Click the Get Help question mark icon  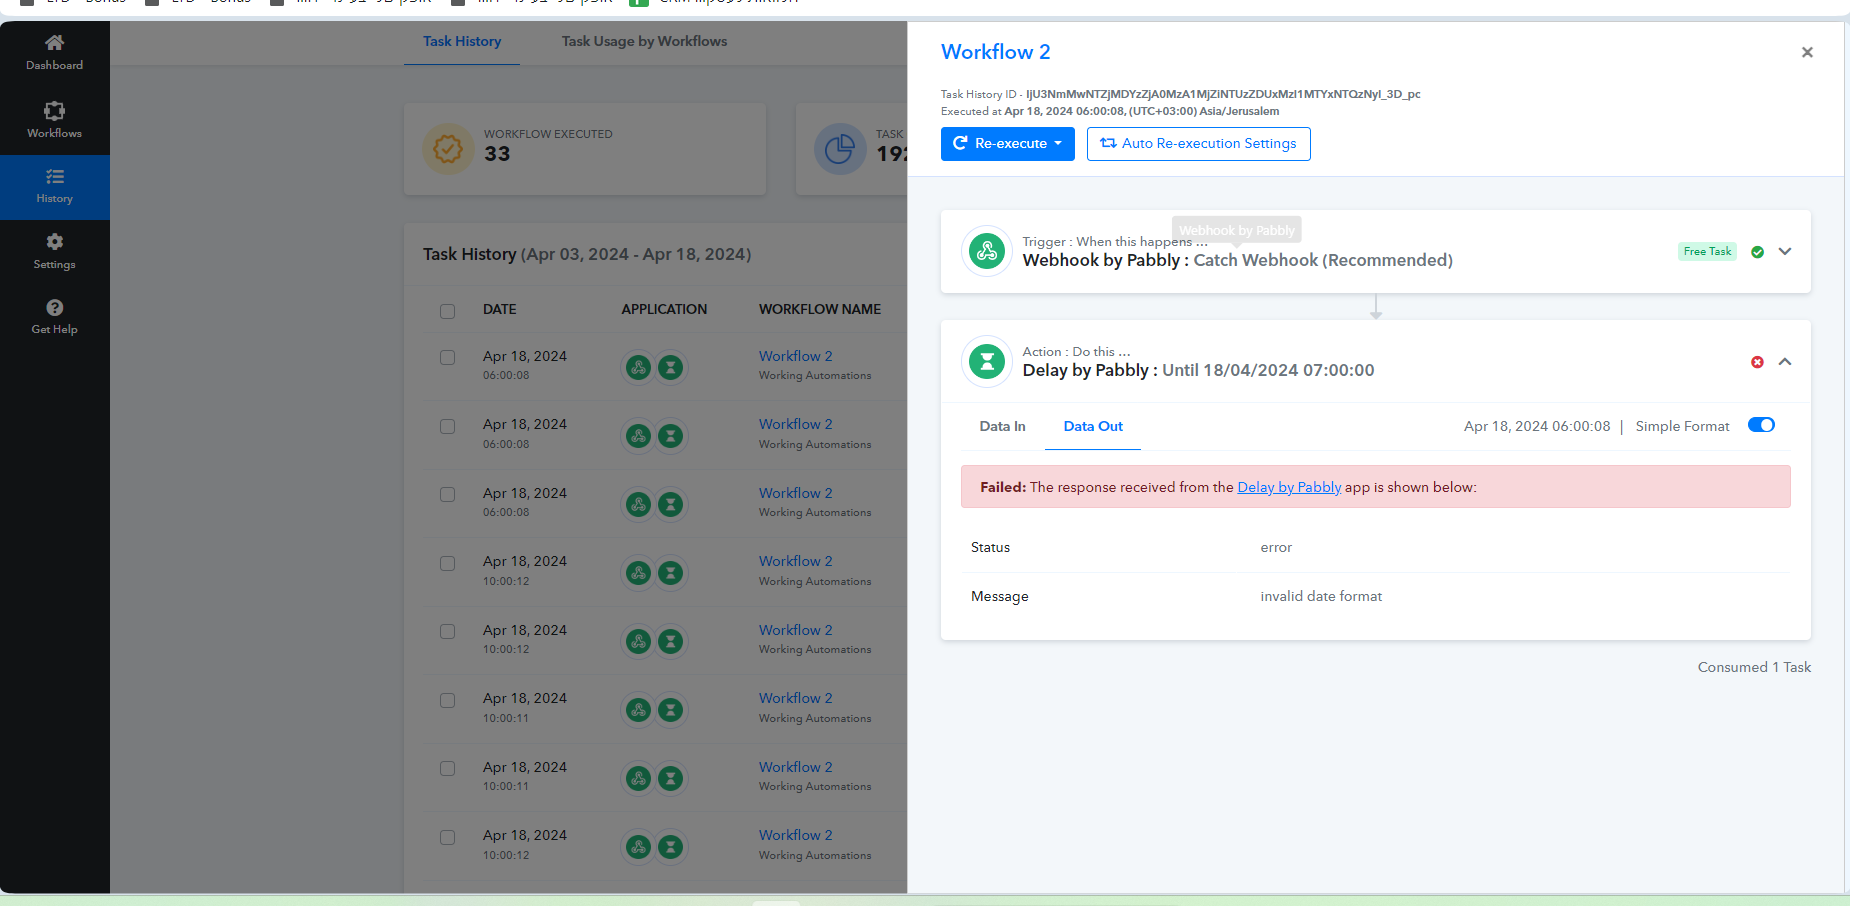(x=55, y=307)
